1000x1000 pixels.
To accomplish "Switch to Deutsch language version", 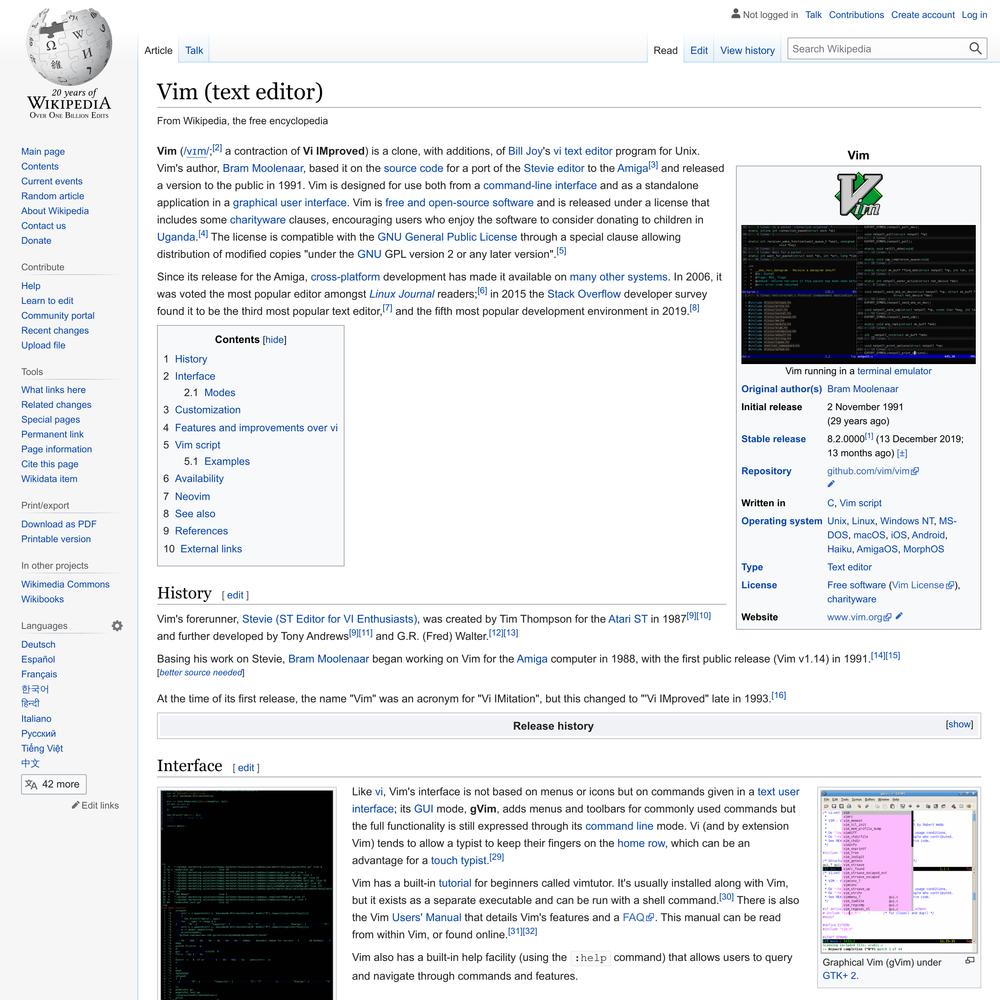I will pyautogui.click(x=38, y=645).
